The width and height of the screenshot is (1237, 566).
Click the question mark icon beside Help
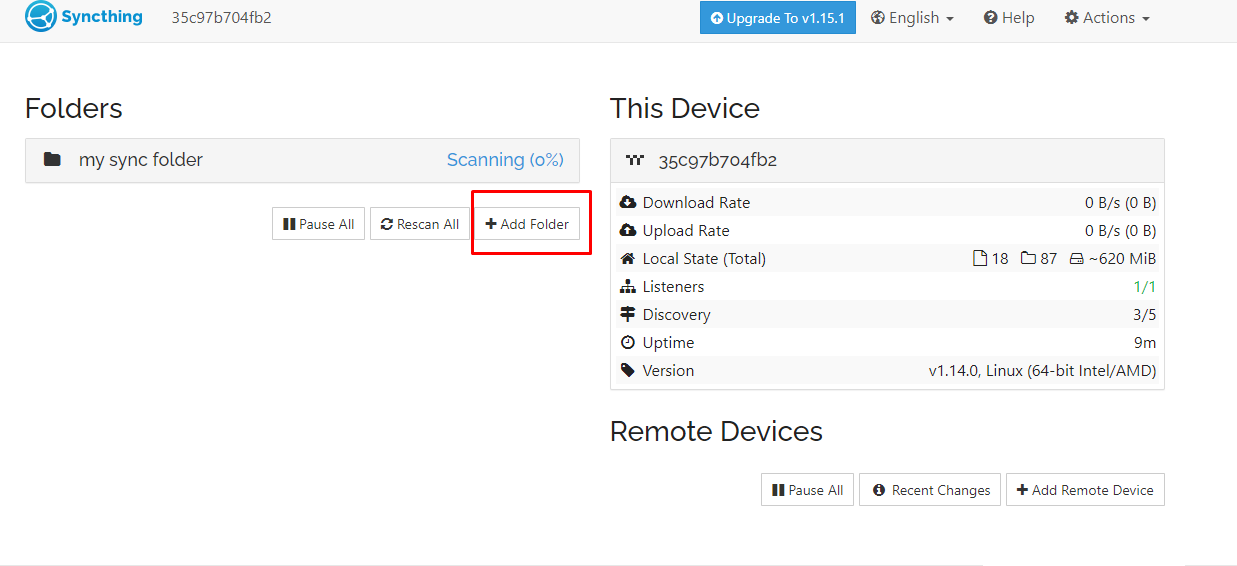pyautogui.click(x=990, y=17)
